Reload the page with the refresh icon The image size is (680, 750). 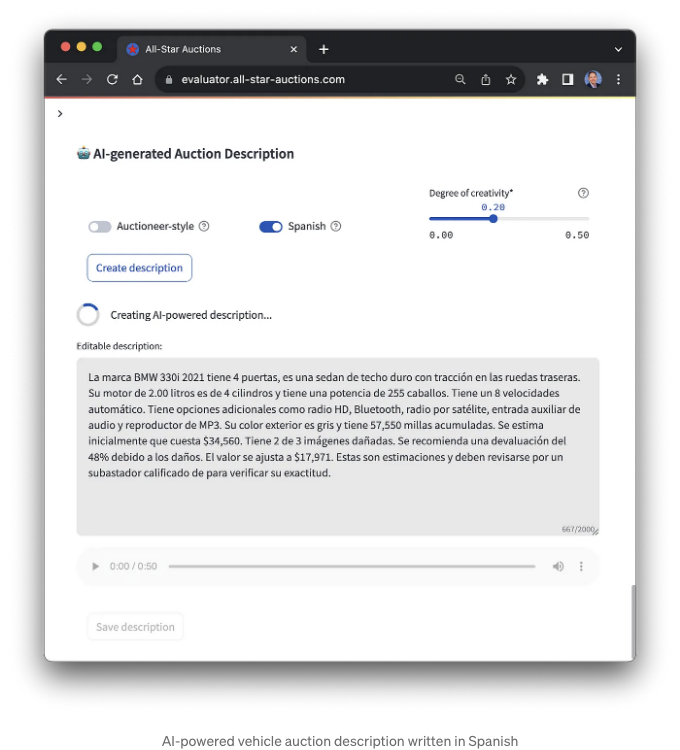pos(112,79)
